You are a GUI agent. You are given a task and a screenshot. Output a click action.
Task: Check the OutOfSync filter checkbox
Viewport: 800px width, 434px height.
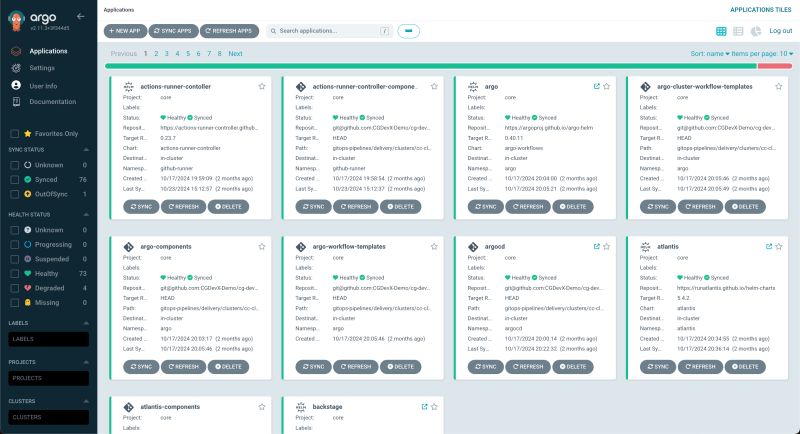14,194
